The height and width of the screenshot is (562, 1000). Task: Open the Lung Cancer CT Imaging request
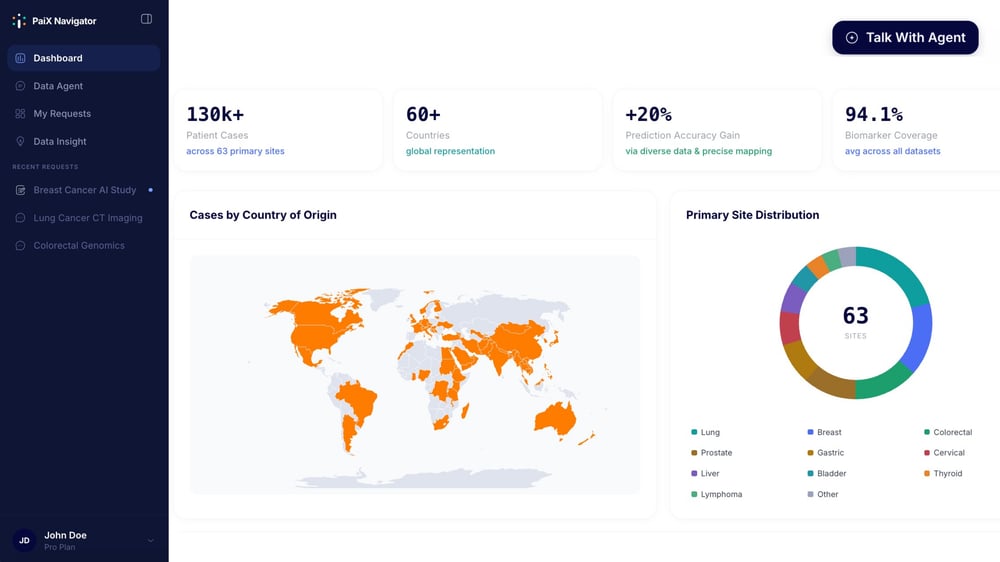pyautogui.click(x=88, y=218)
